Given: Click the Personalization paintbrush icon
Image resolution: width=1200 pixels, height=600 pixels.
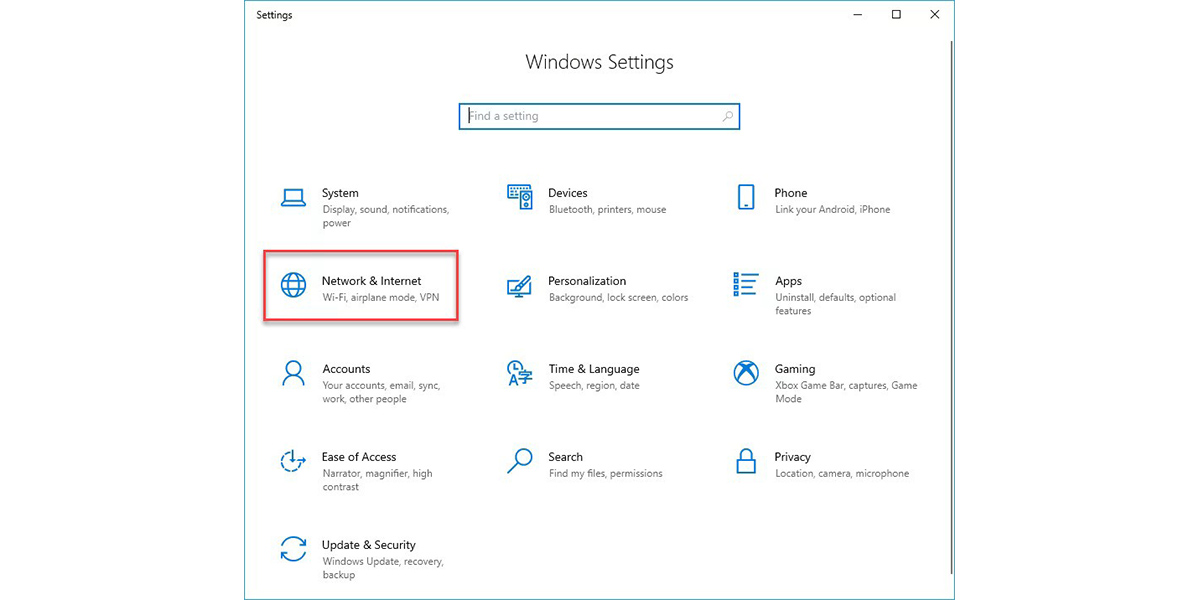Looking at the screenshot, I should click(519, 287).
